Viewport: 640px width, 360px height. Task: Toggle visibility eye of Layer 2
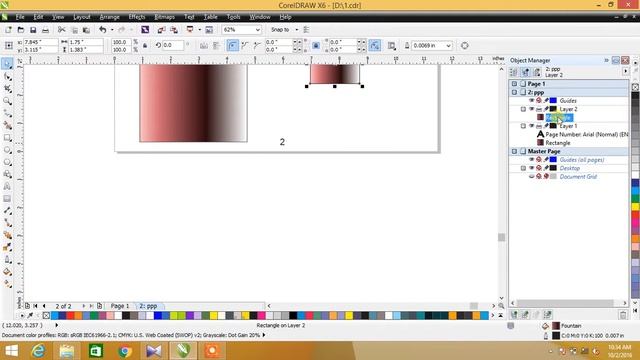(531, 109)
